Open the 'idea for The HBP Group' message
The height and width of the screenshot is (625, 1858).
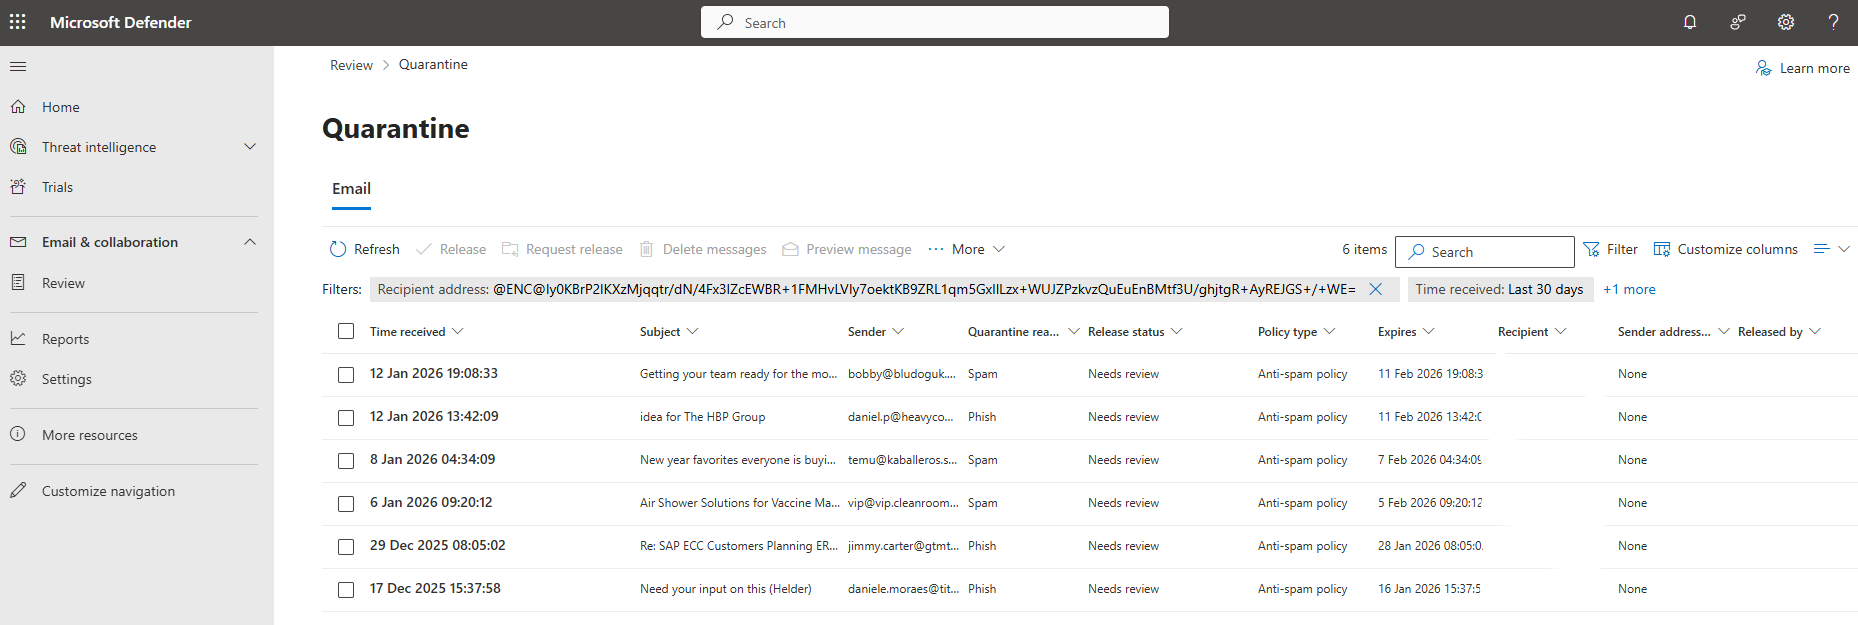pyautogui.click(x=702, y=417)
